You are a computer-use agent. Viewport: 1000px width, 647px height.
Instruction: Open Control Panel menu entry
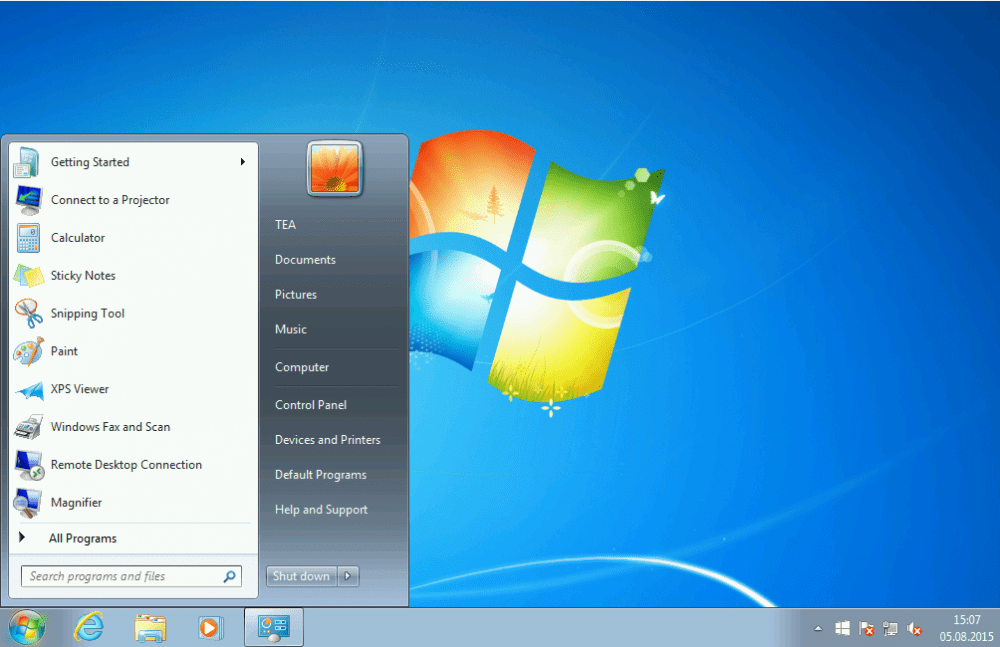coord(311,405)
